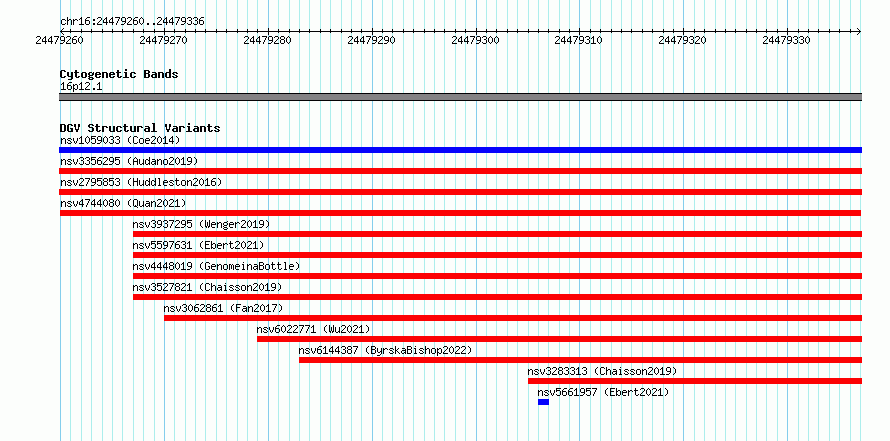Select the red nsv4448019 variant bar
The image size is (890, 441).
(497, 276)
